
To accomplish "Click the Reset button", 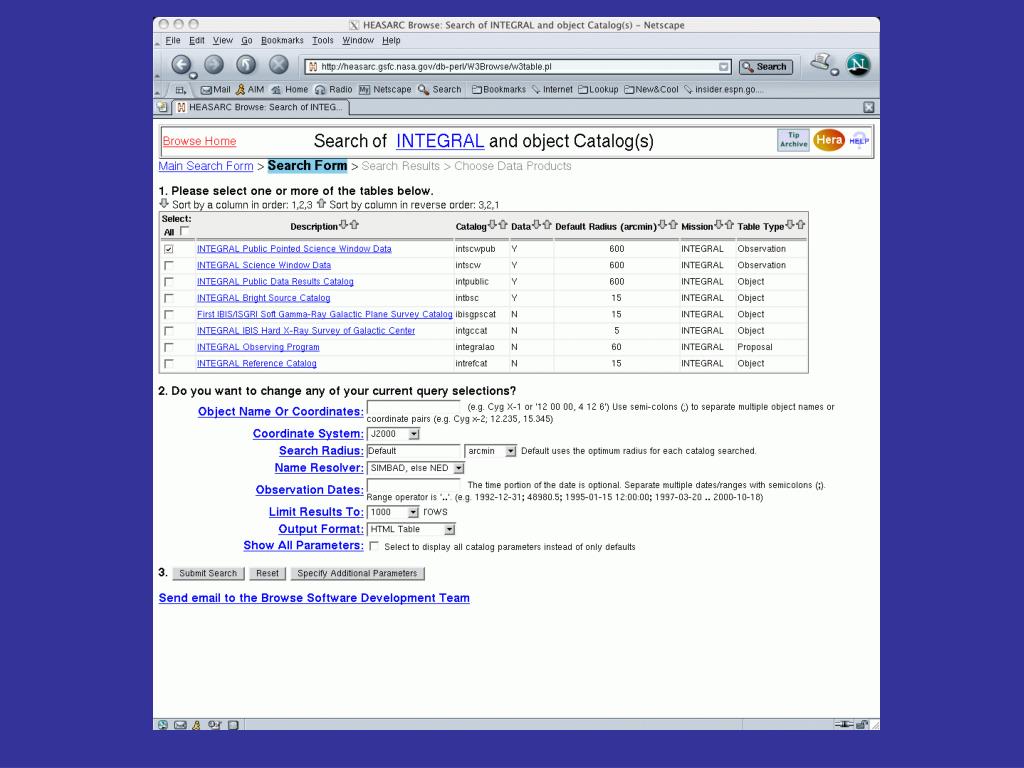I will point(267,573).
